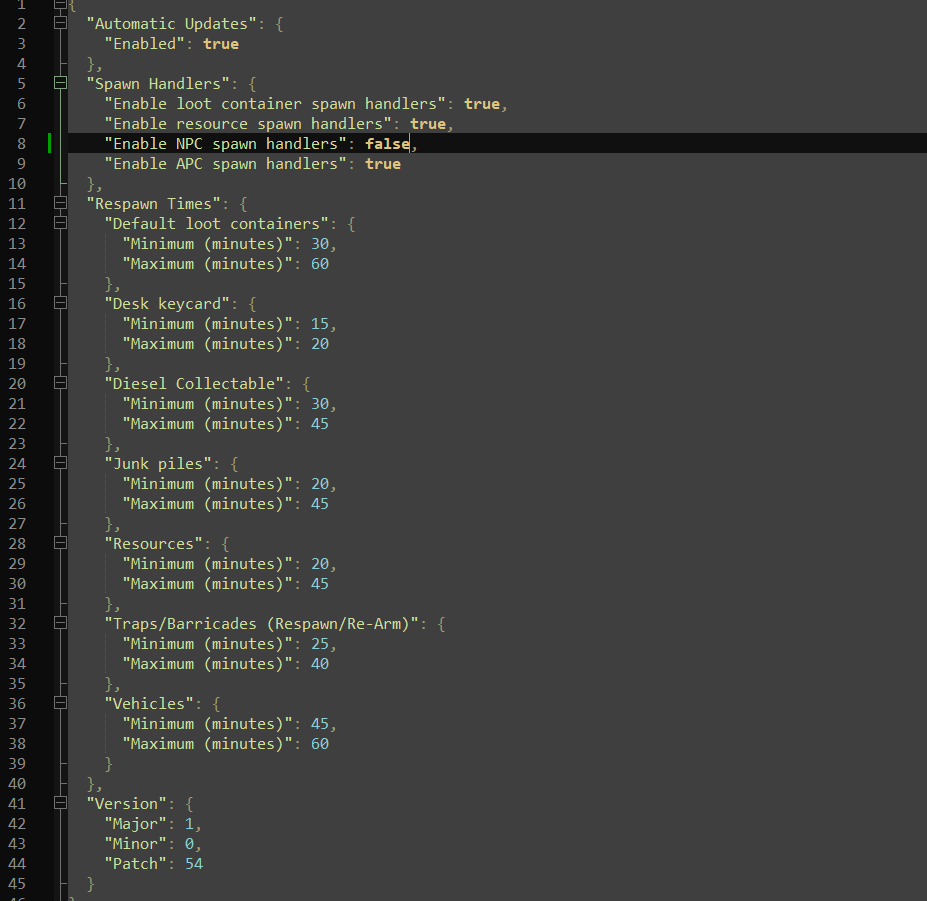Click value 60 of Default loot containers maximum
The height and width of the screenshot is (901, 927).
point(320,264)
